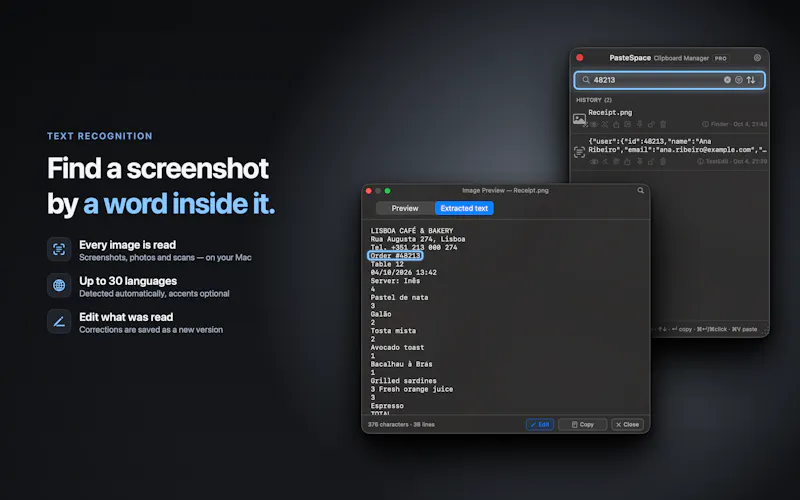Click the Bacalhau à Brás line
Screen dimensions: 800x500
point(402,364)
